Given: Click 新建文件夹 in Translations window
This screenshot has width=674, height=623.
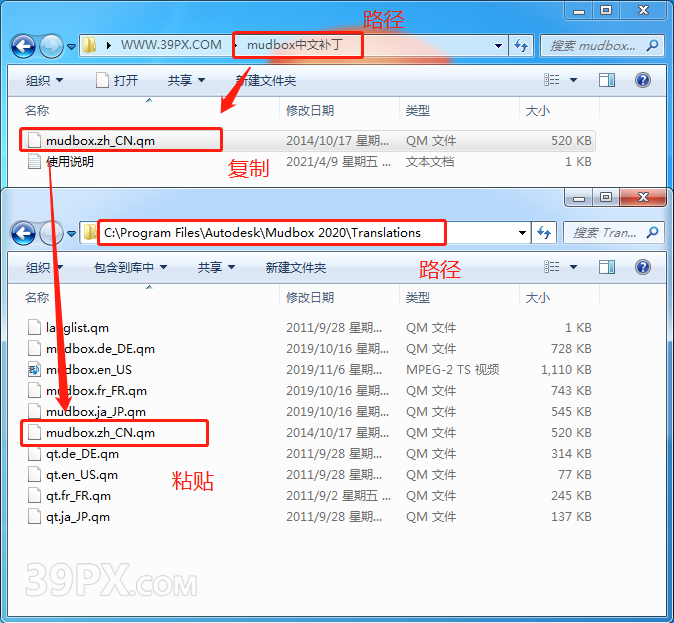Looking at the screenshot, I should coord(295,267).
